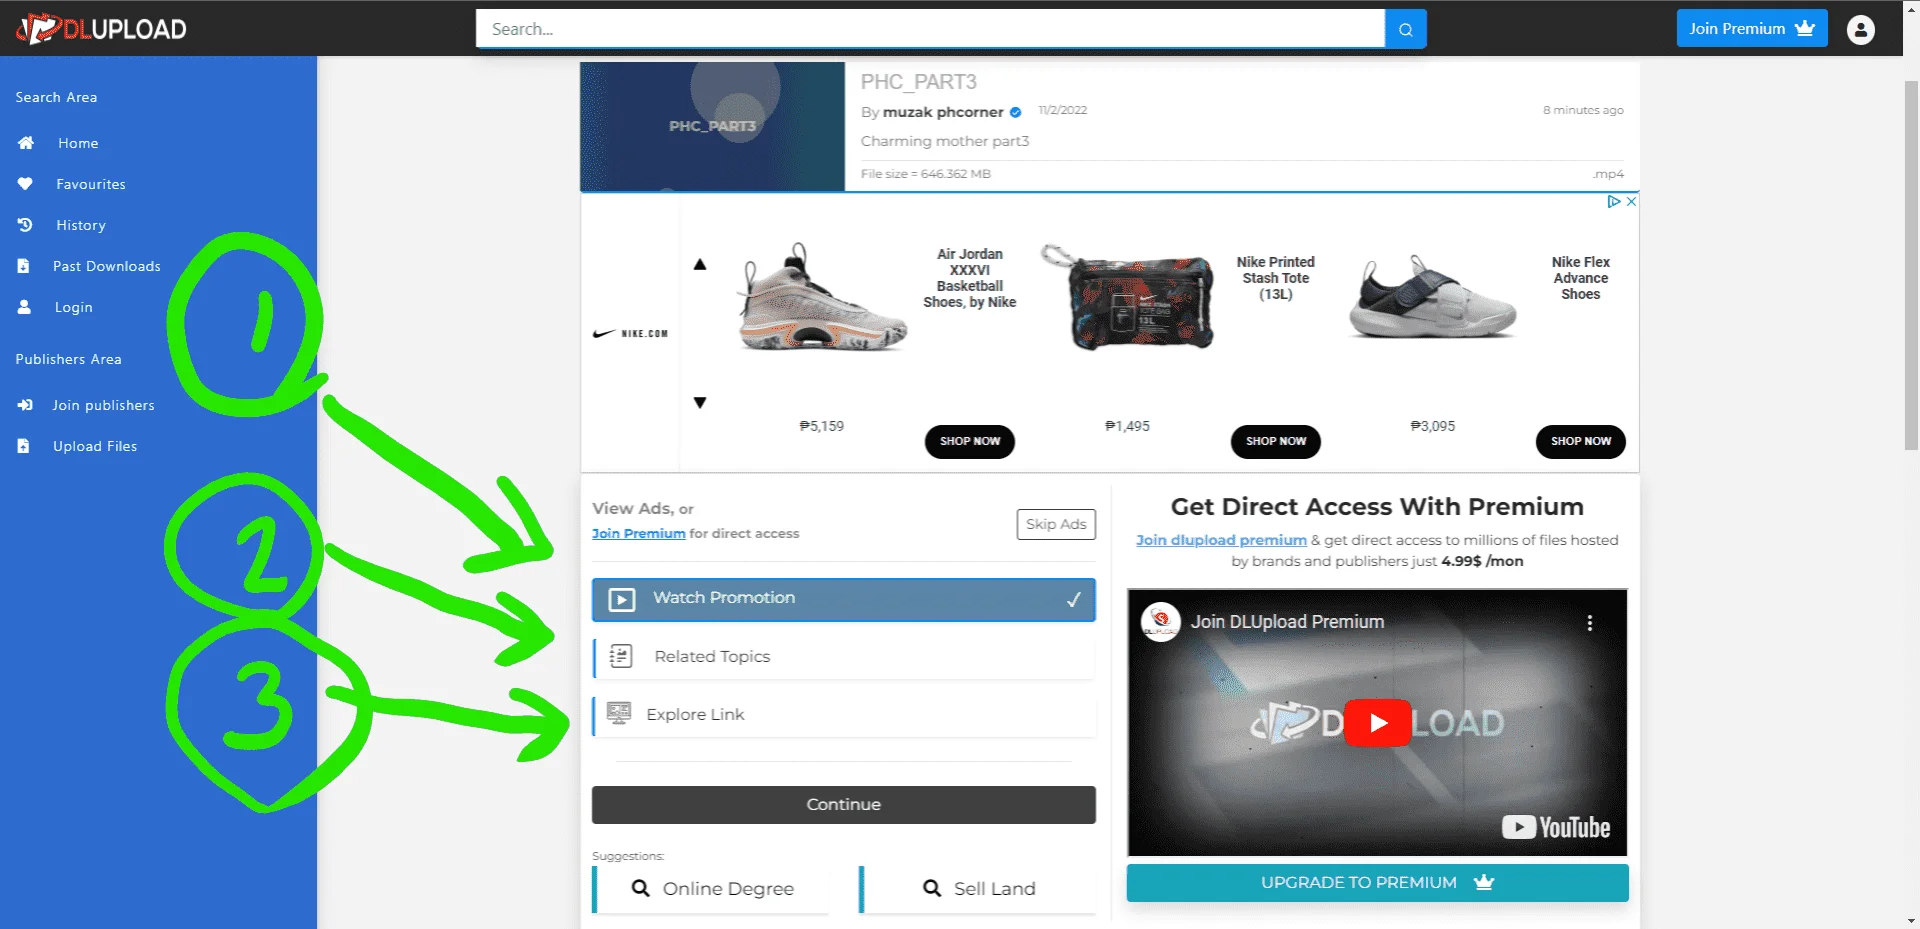Click the Nike.com logo in the ad

pyautogui.click(x=630, y=333)
